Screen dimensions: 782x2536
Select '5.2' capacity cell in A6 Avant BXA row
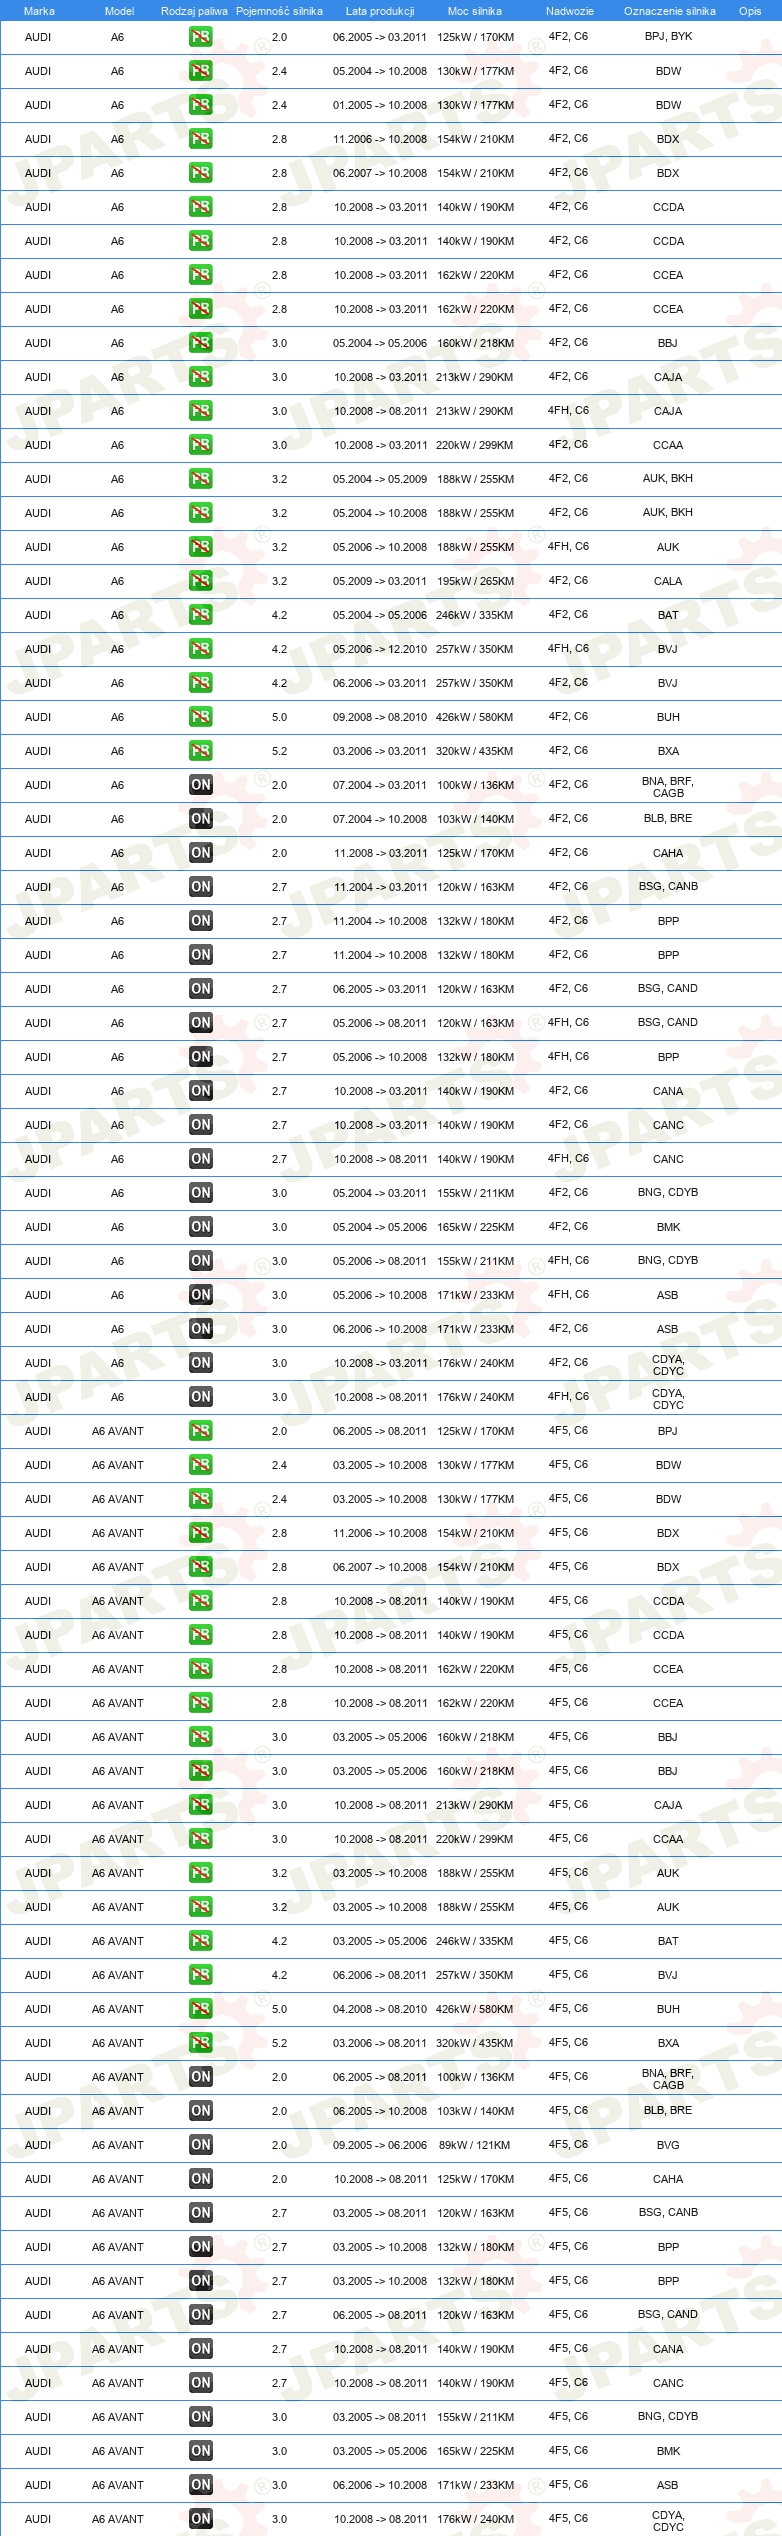pyautogui.click(x=279, y=2043)
